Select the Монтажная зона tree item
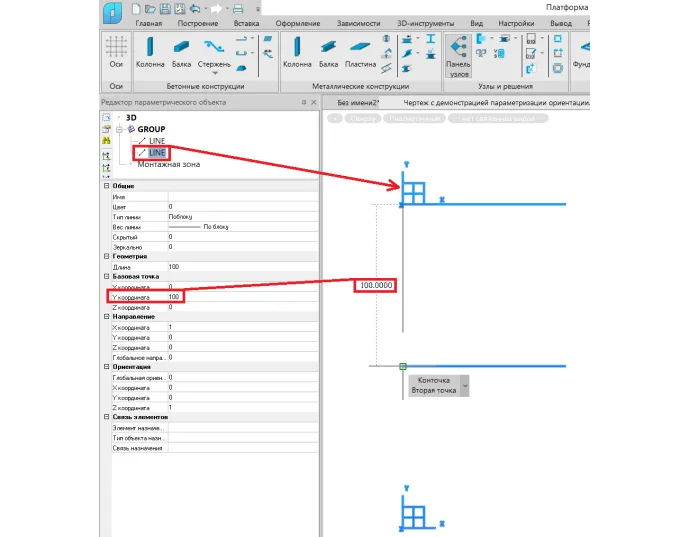The image size is (688, 537). tap(168, 165)
